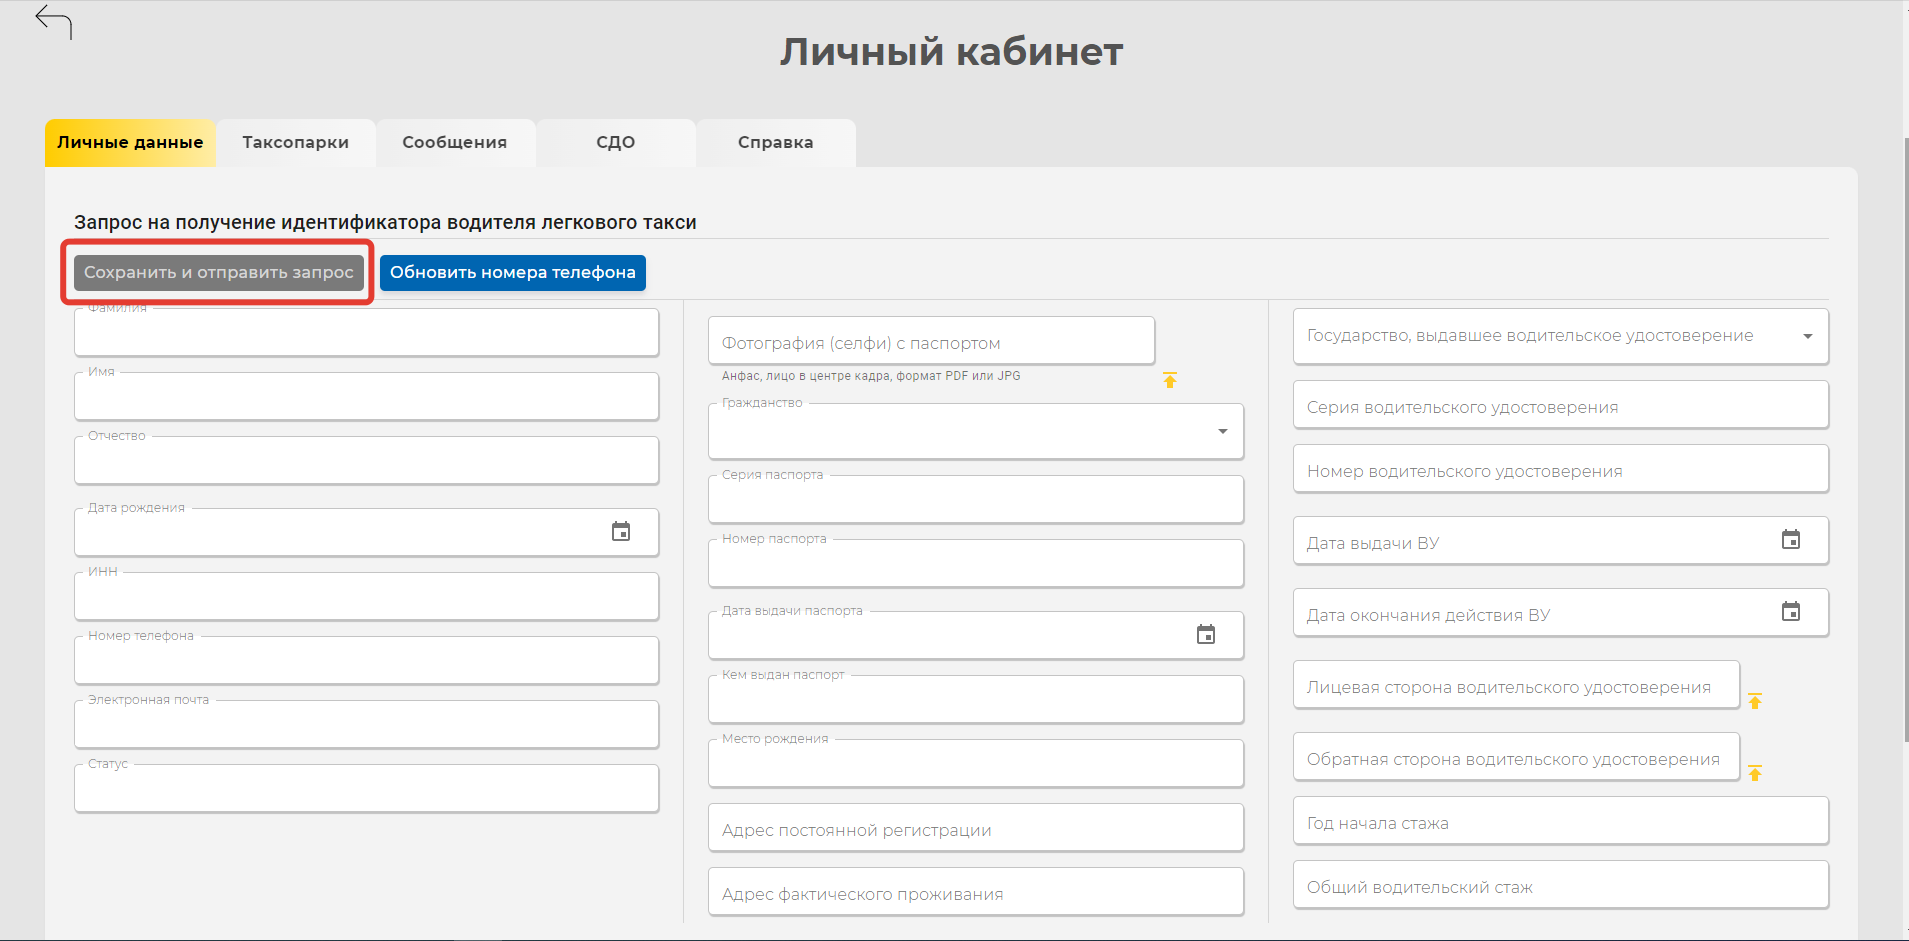The height and width of the screenshot is (941, 1909).
Task: Open calendar for Дата рождения field
Action: 621,531
